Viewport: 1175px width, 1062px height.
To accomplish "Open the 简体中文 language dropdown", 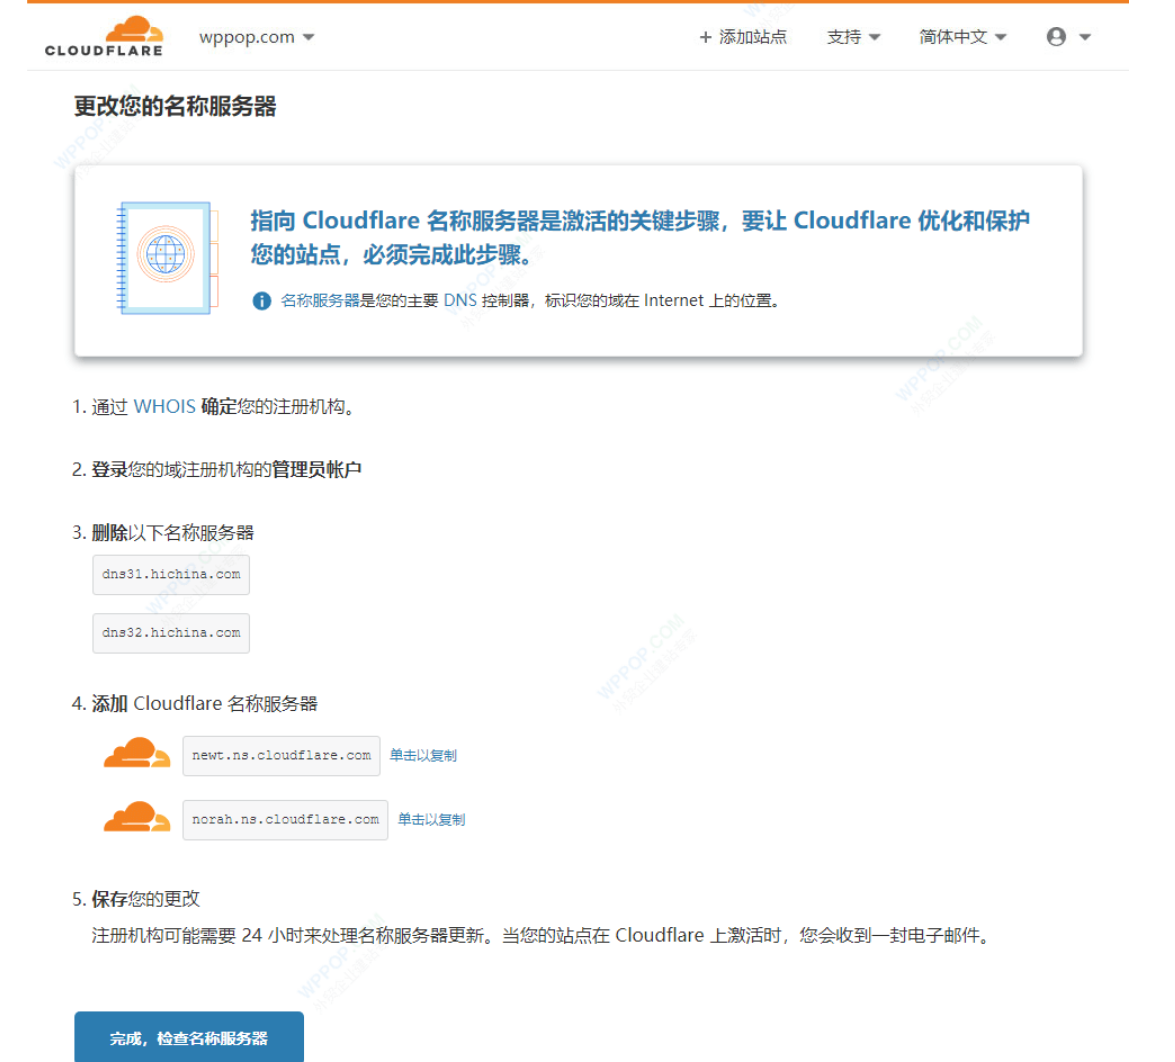I will point(962,37).
